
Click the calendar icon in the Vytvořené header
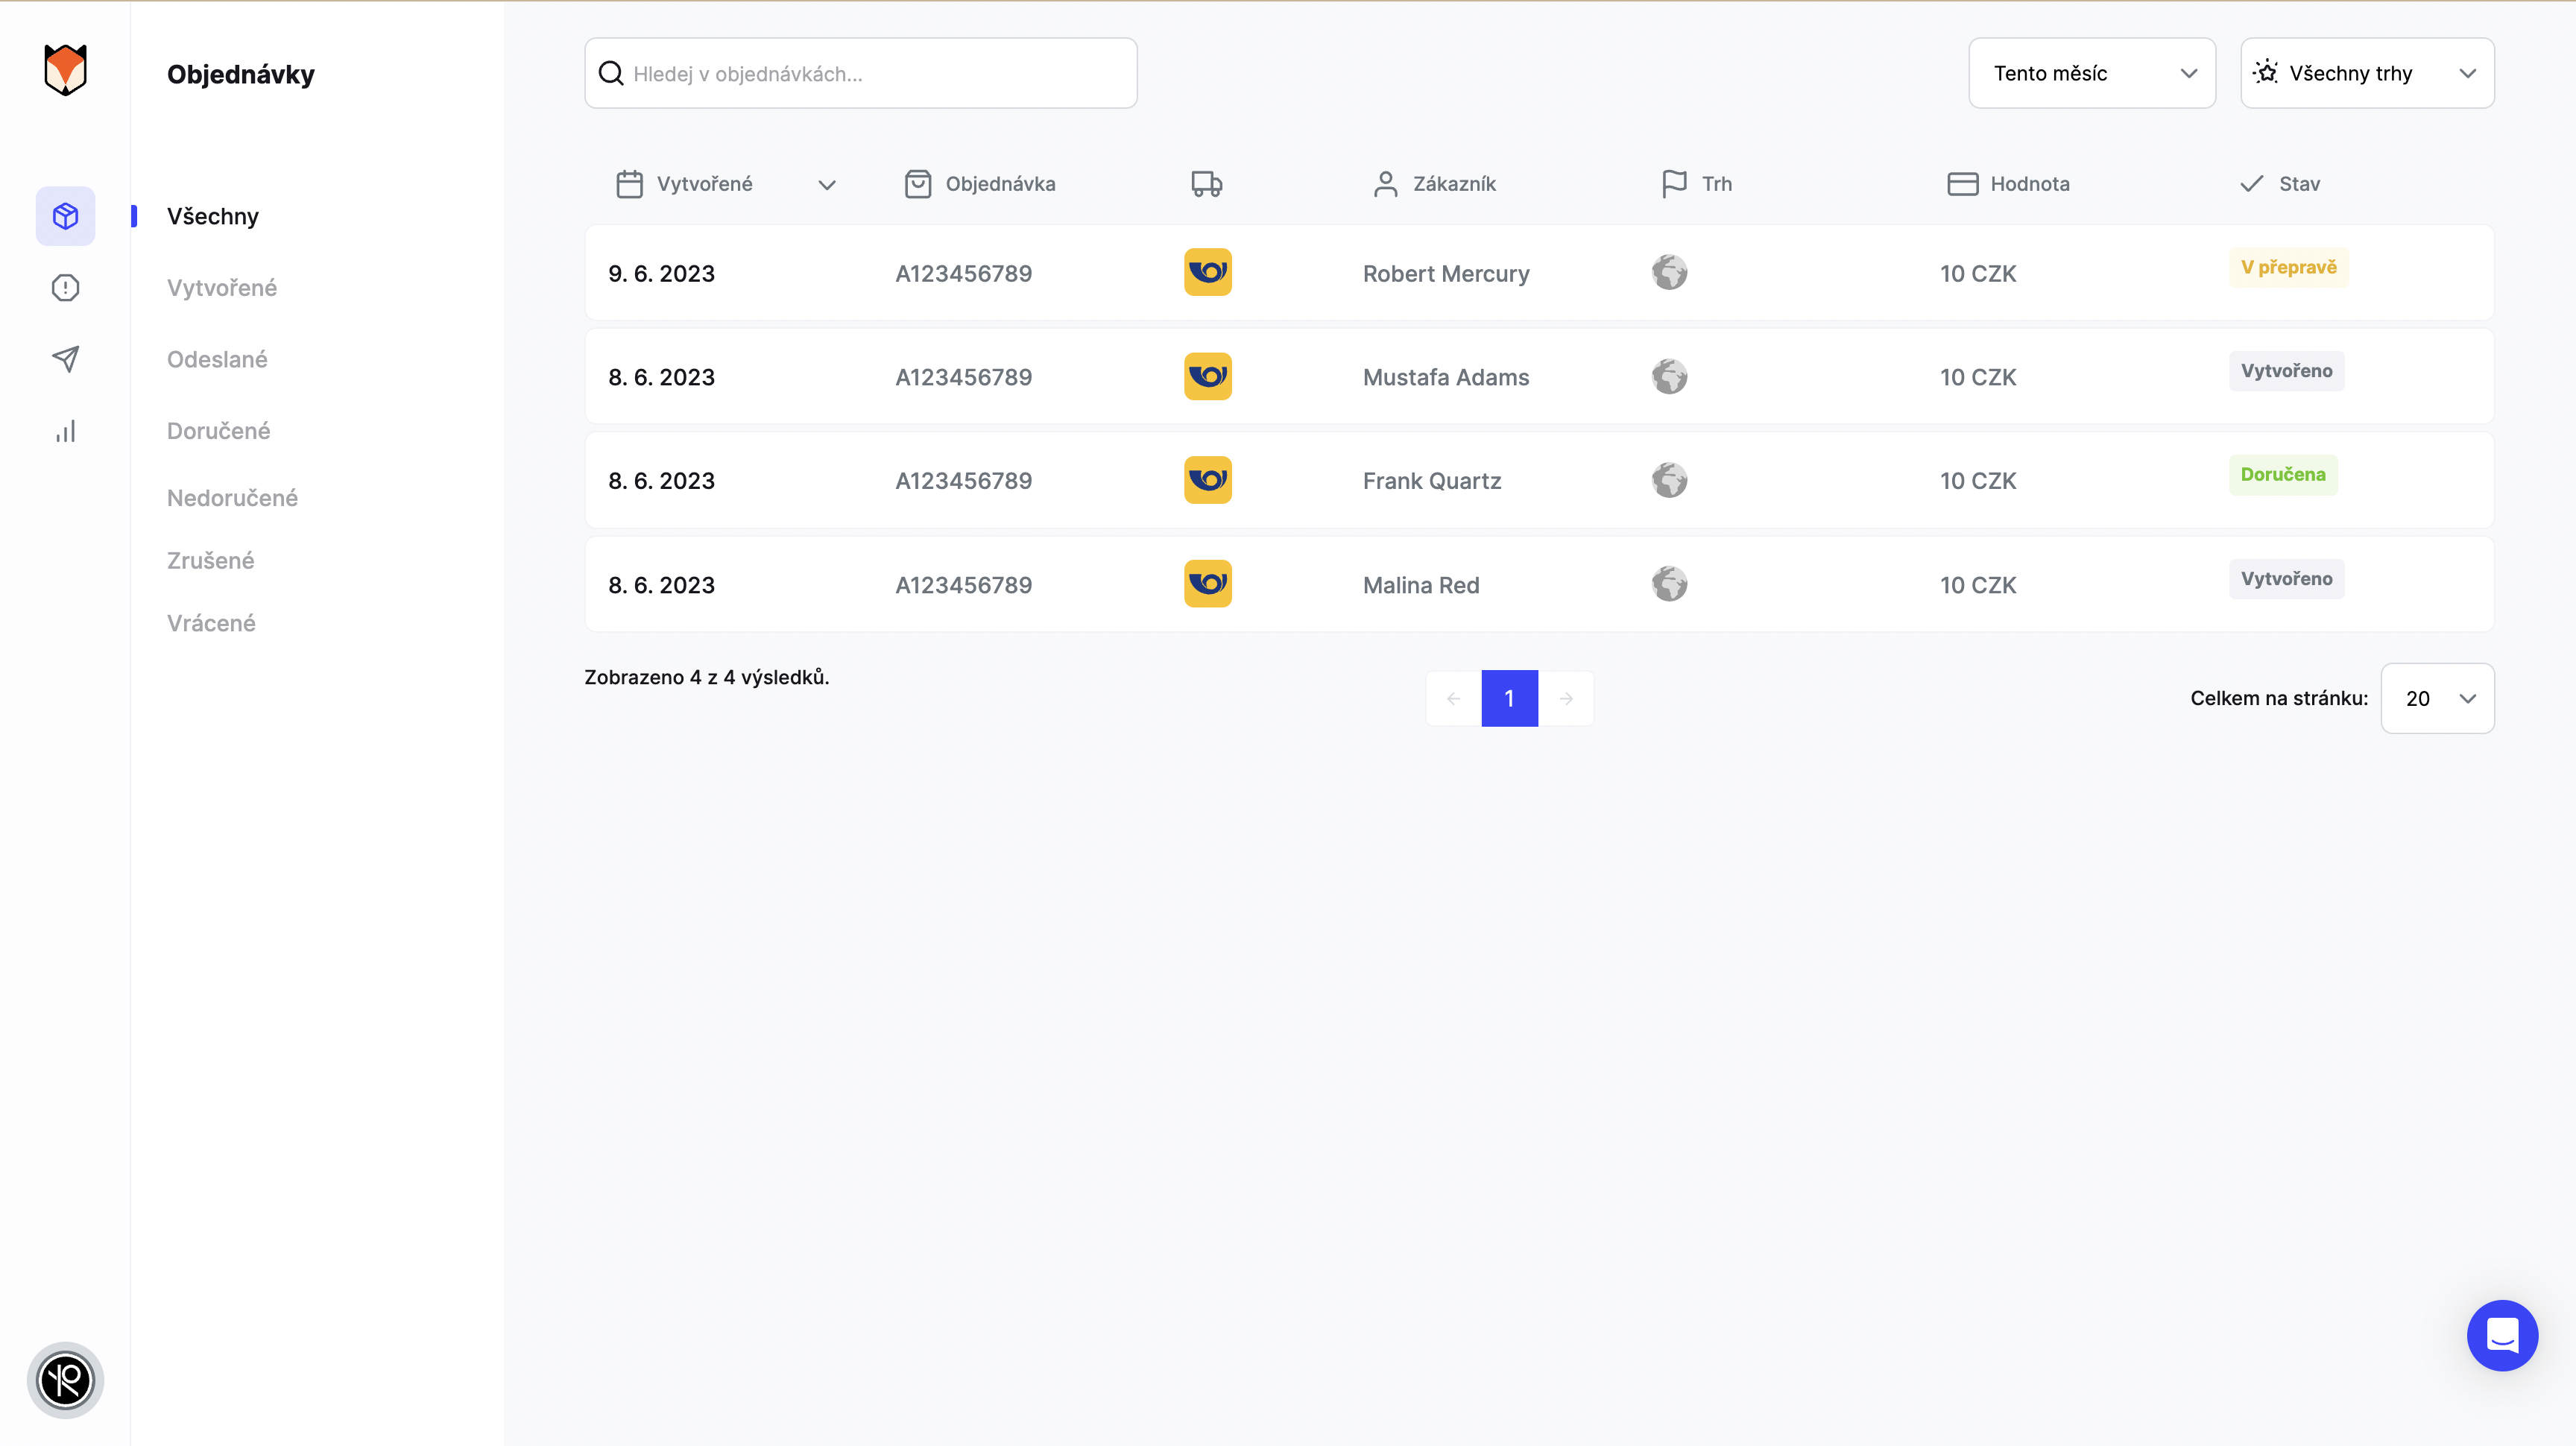[x=629, y=184]
